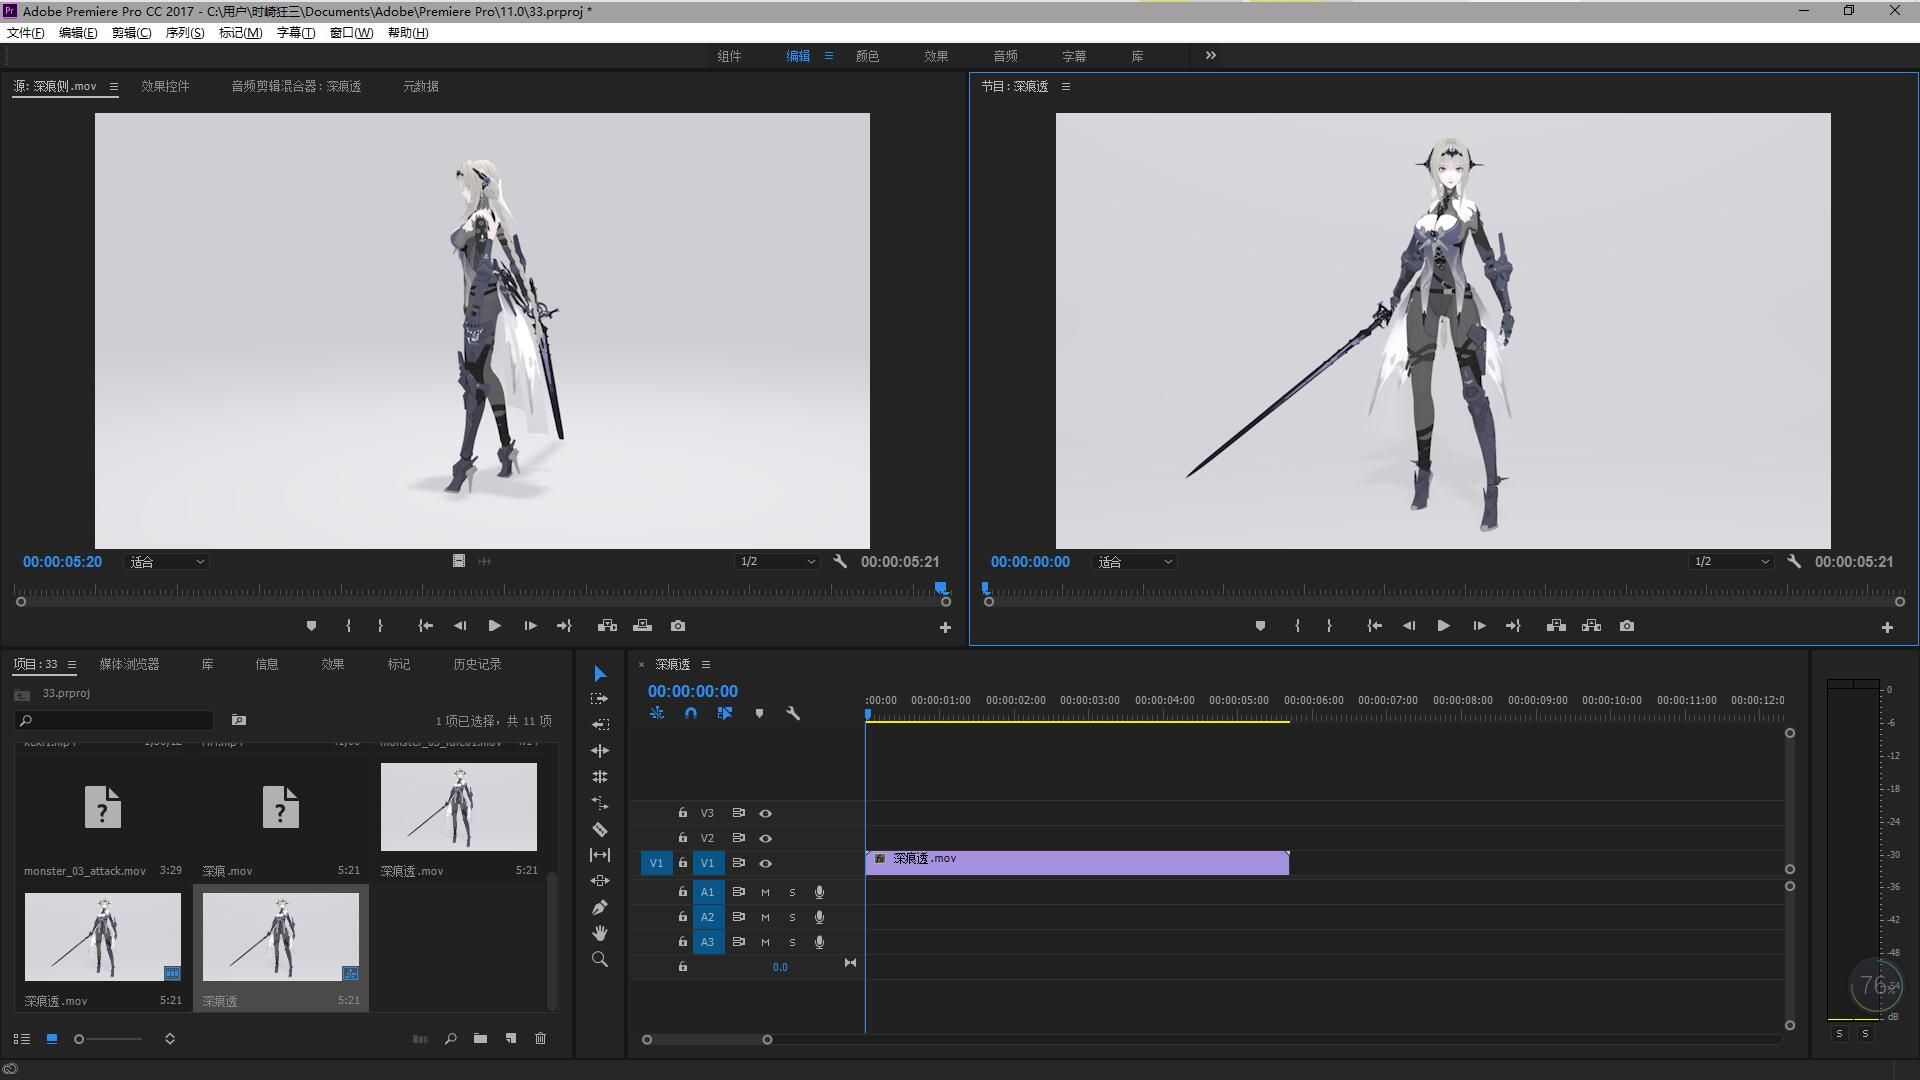
Task: Select the Slide tool
Action: click(x=600, y=881)
